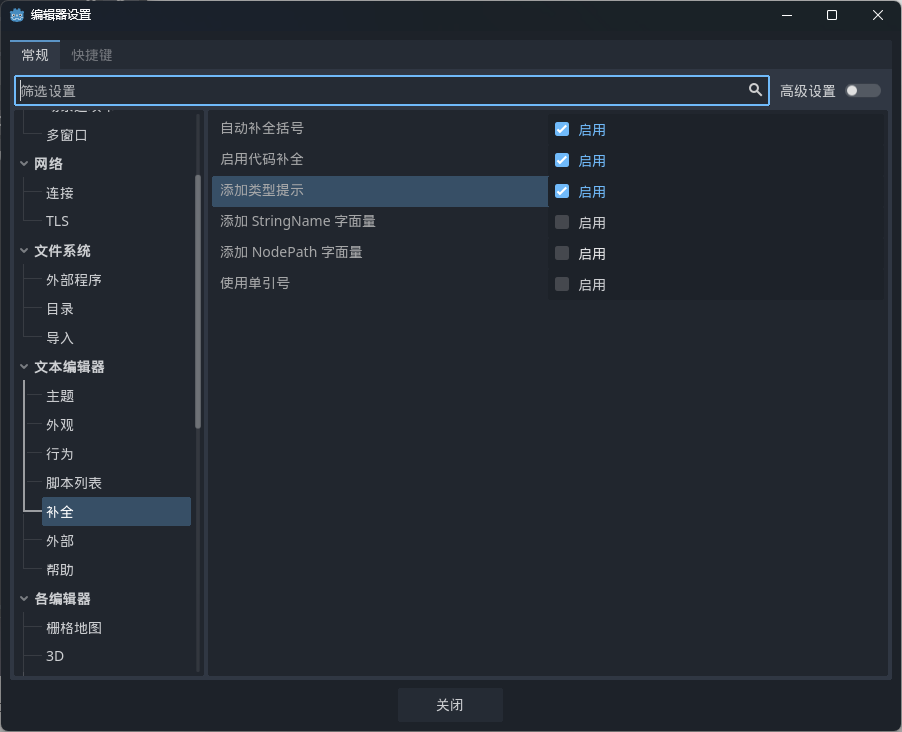
Task: Select the 常规 tab
Action: pos(35,55)
